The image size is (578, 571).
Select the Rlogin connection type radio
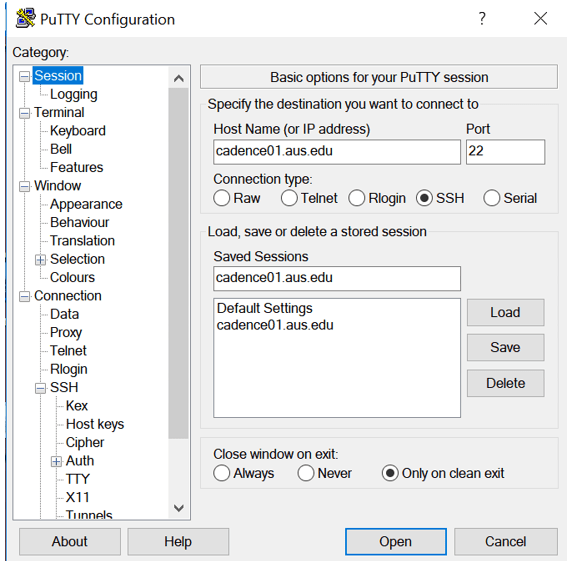pyautogui.click(x=357, y=198)
